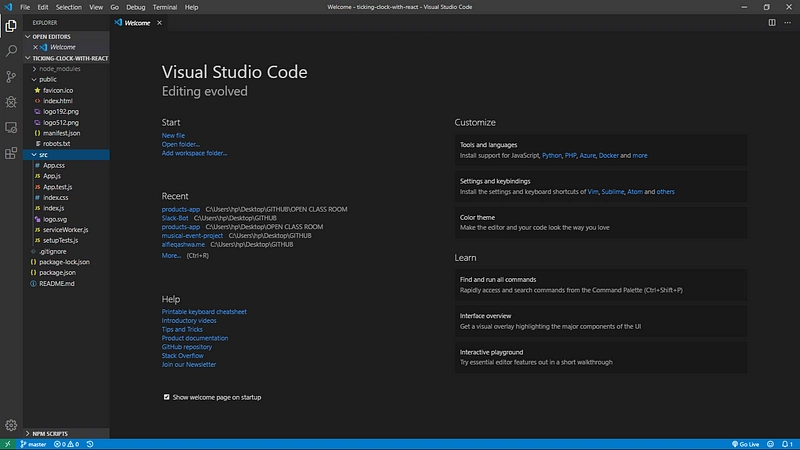Open the Manage gear icon
Image resolution: width=800 pixels, height=450 pixels.
pos(11,425)
